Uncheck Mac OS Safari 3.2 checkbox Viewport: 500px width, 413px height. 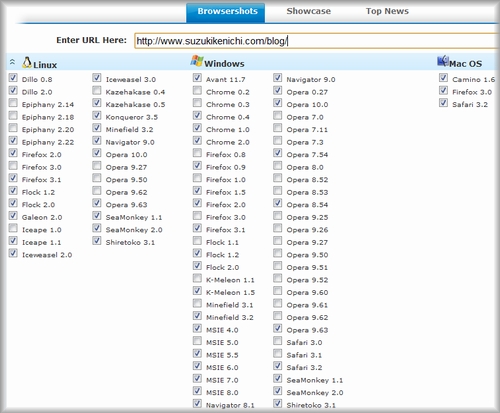(443, 103)
